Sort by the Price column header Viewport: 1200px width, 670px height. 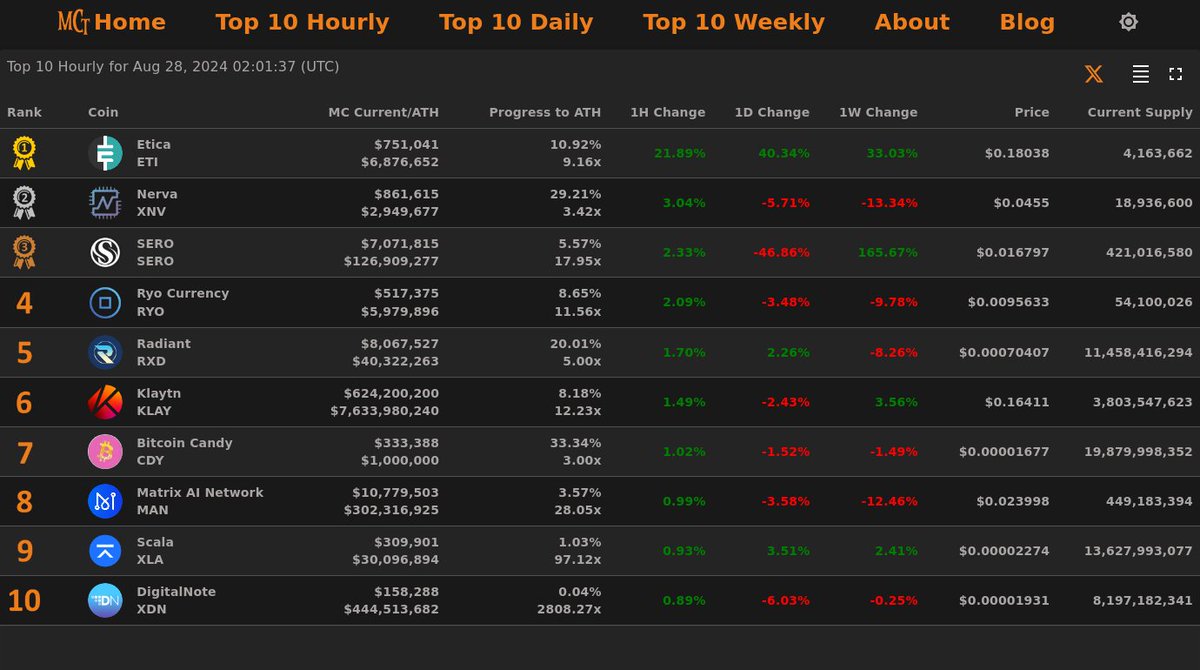(x=1032, y=113)
